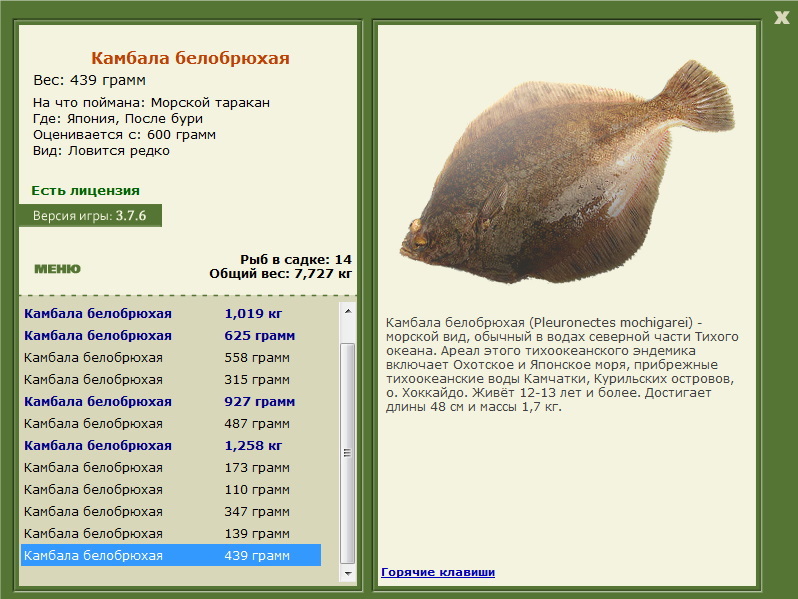Select the highlighted 439 грамм fish entry
The width and height of the screenshot is (798, 599).
[171, 555]
